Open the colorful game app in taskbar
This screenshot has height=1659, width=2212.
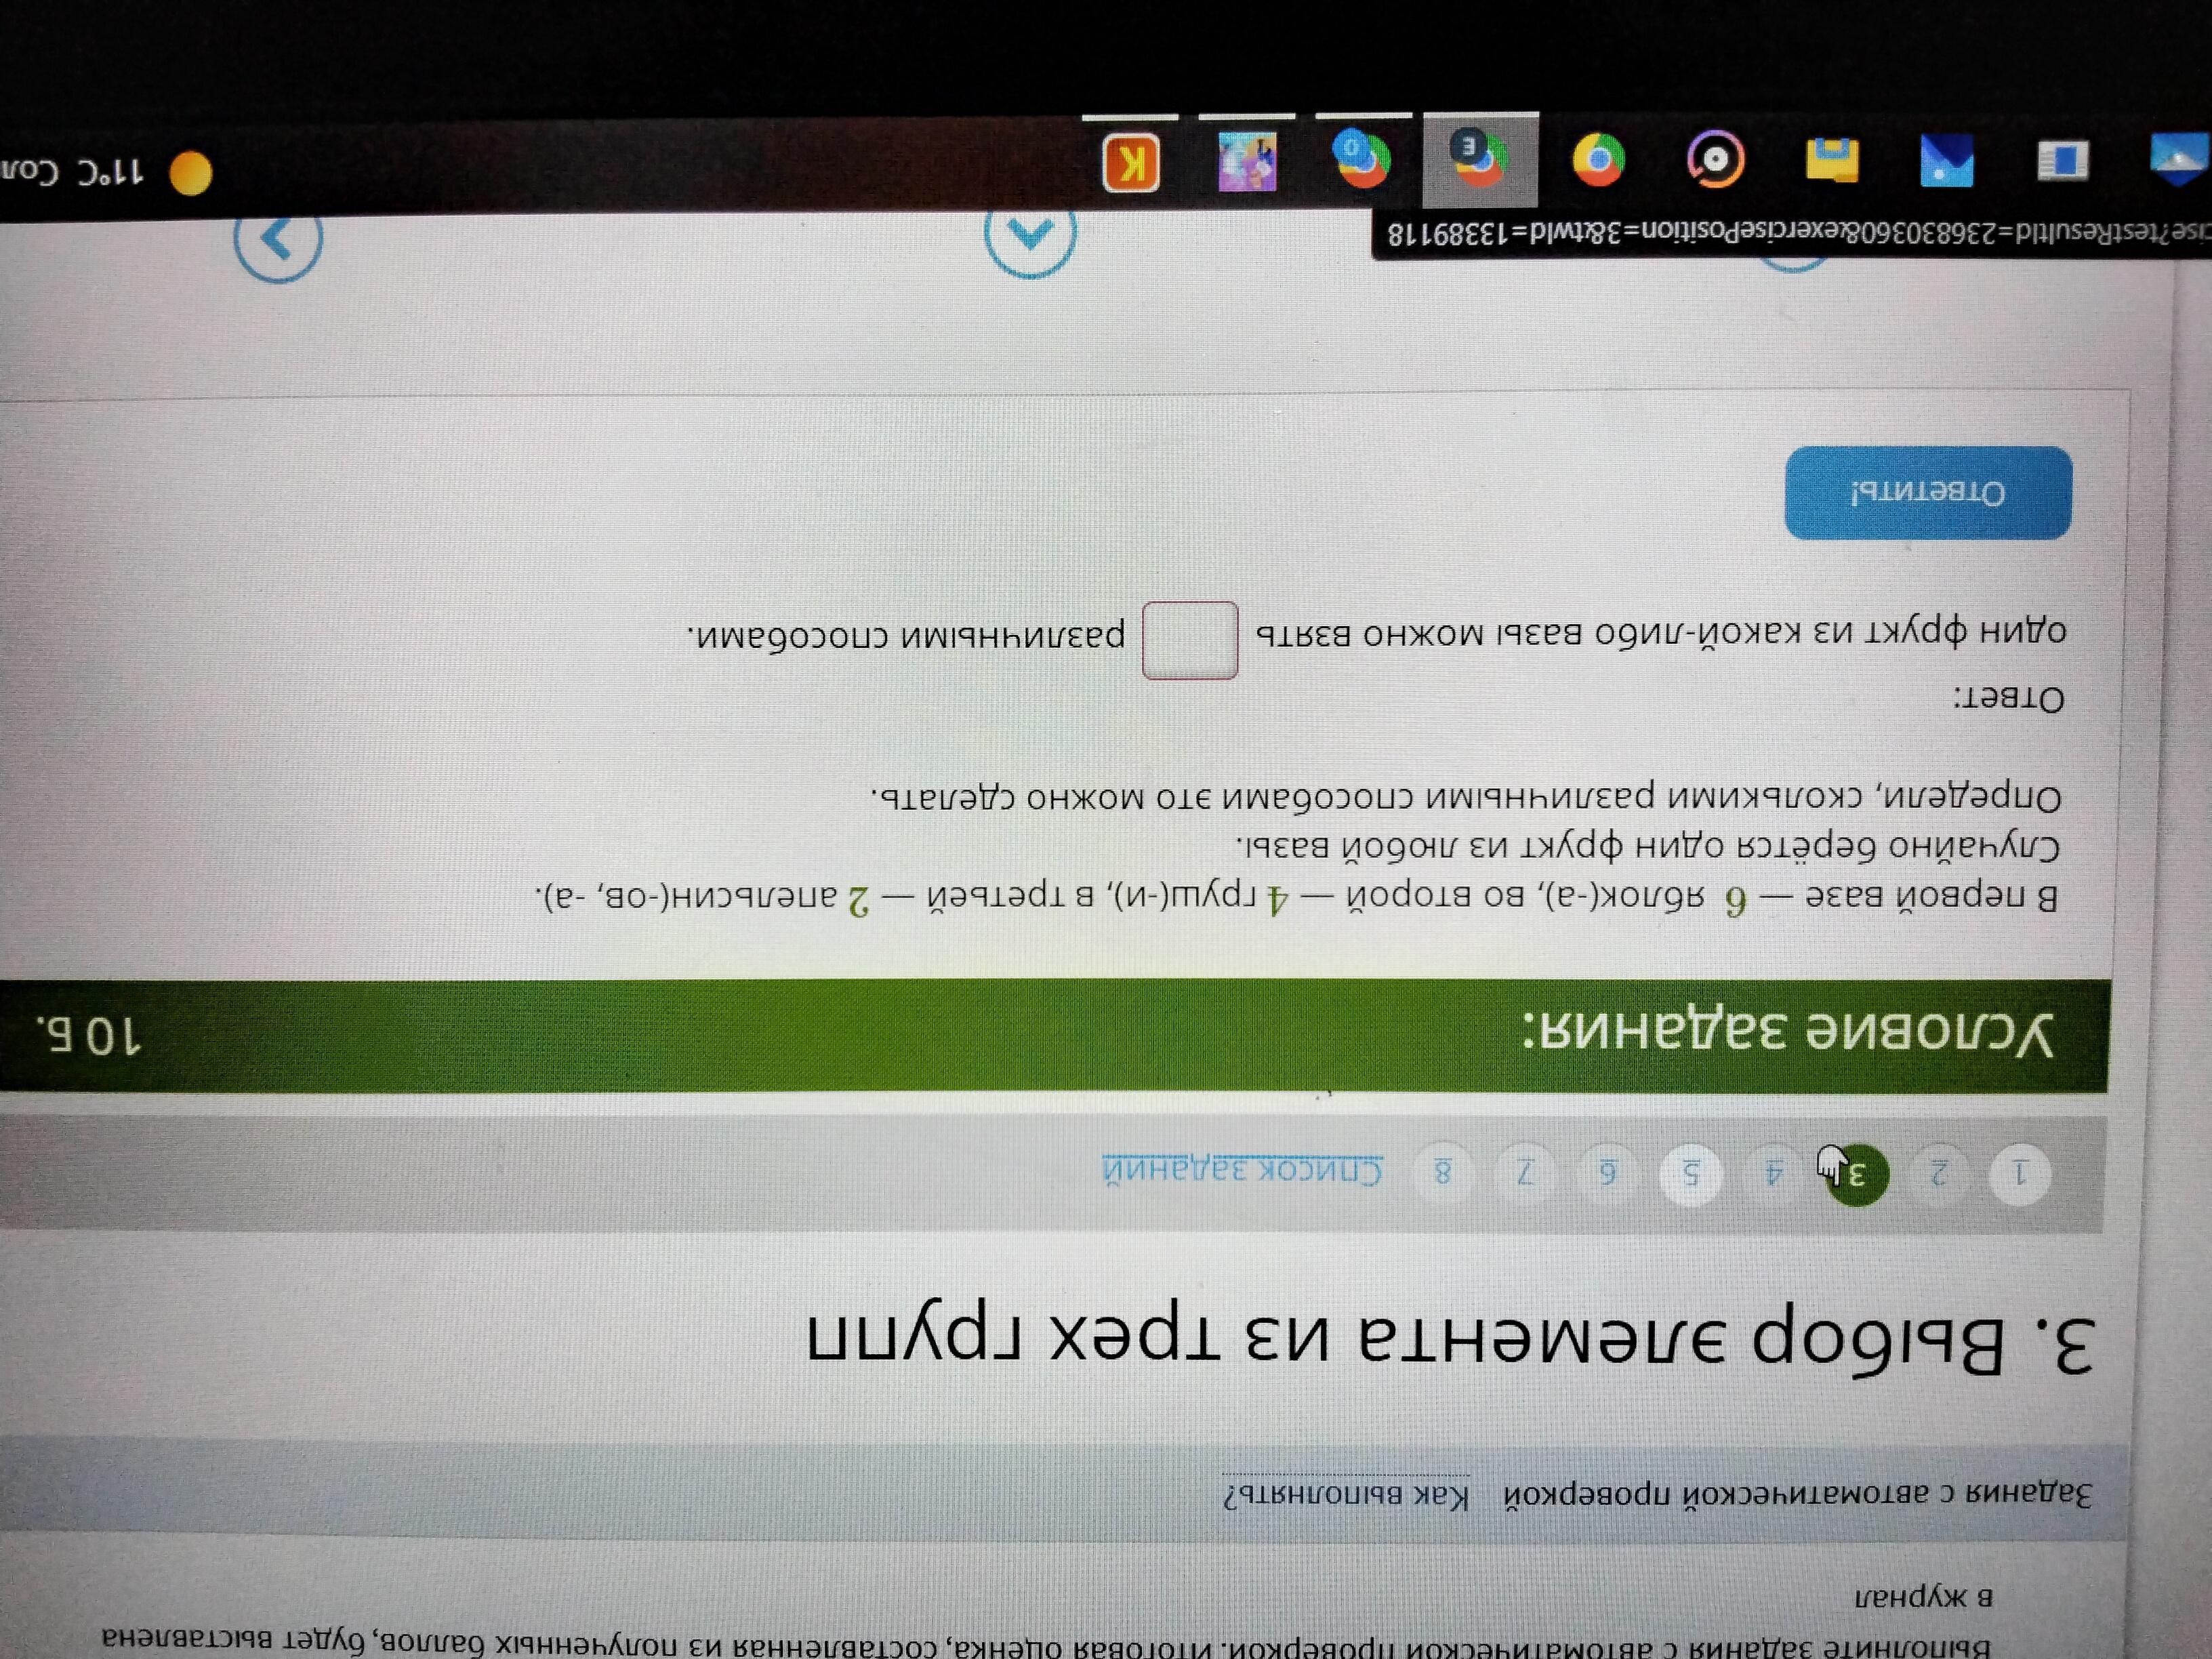(x=1247, y=161)
